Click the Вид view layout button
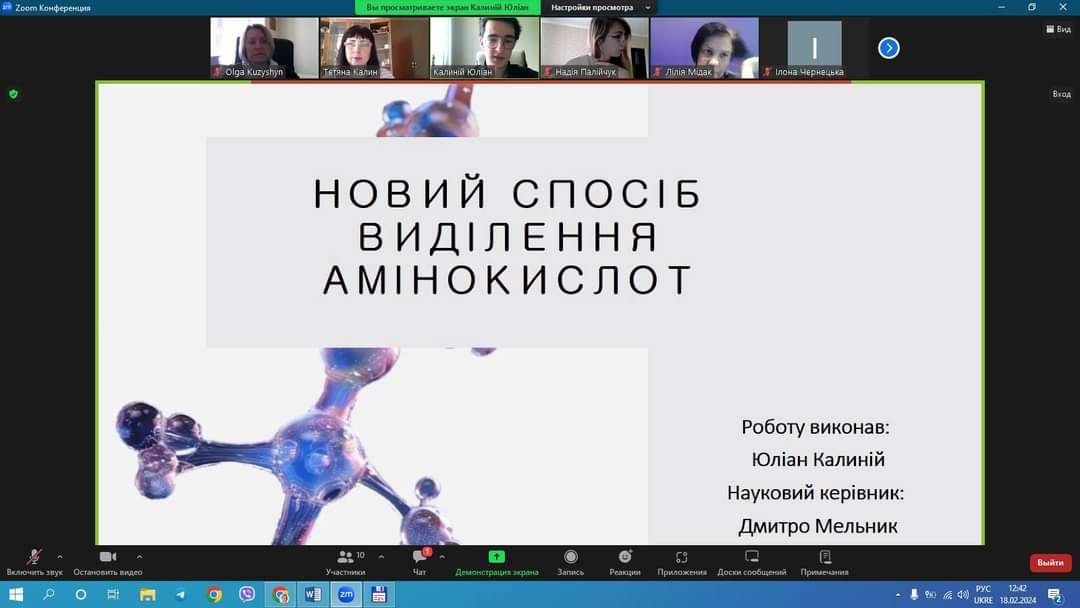 click(1058, 29)
